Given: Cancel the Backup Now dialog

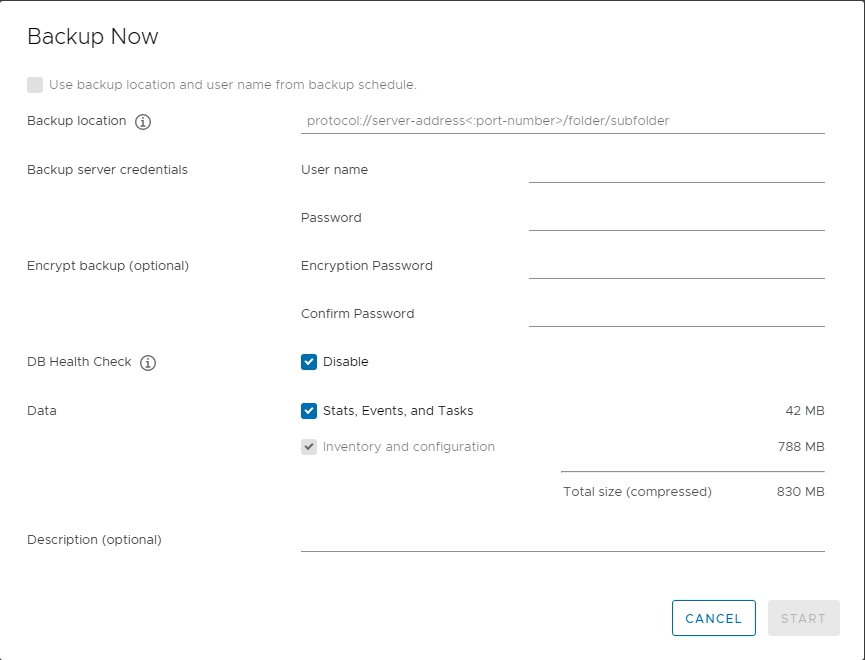Looking at the screenshot, I should point(714,618).
